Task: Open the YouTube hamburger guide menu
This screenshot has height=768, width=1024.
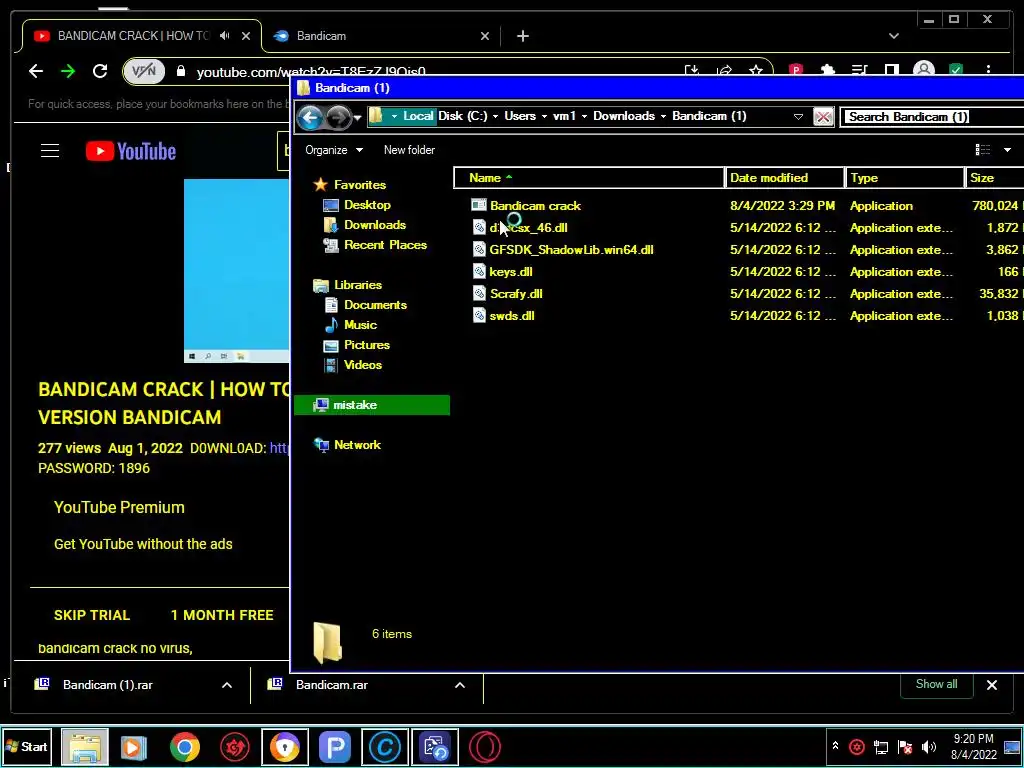Action: (x=50, y=151)
